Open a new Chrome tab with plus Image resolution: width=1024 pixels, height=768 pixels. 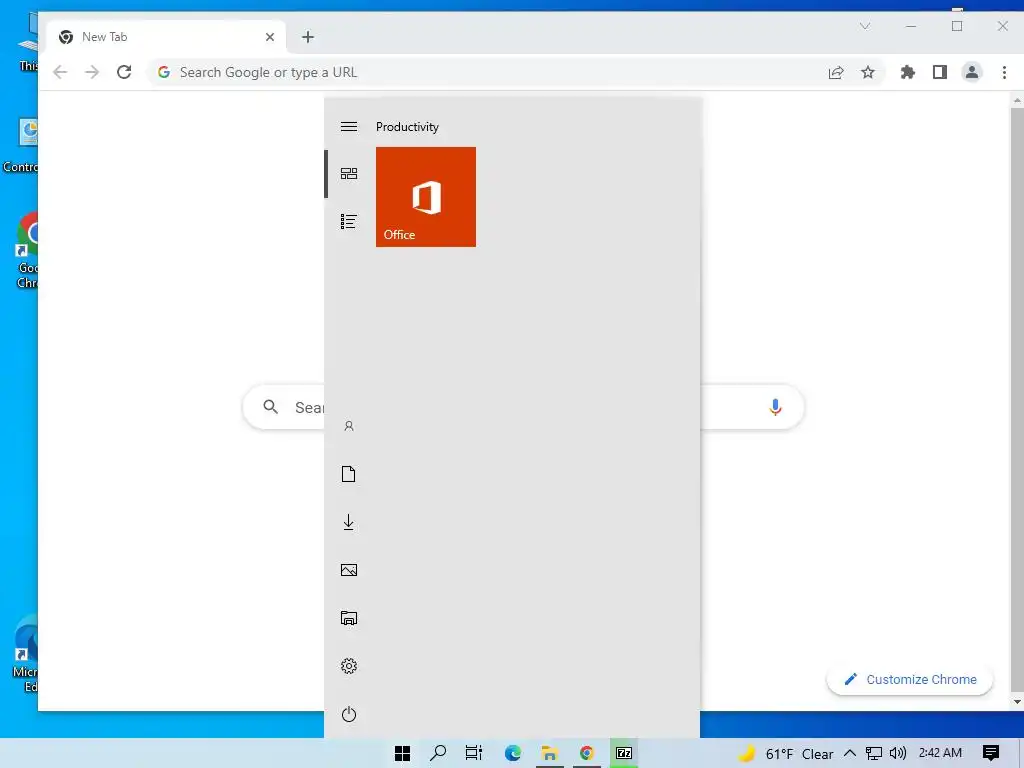308,37
